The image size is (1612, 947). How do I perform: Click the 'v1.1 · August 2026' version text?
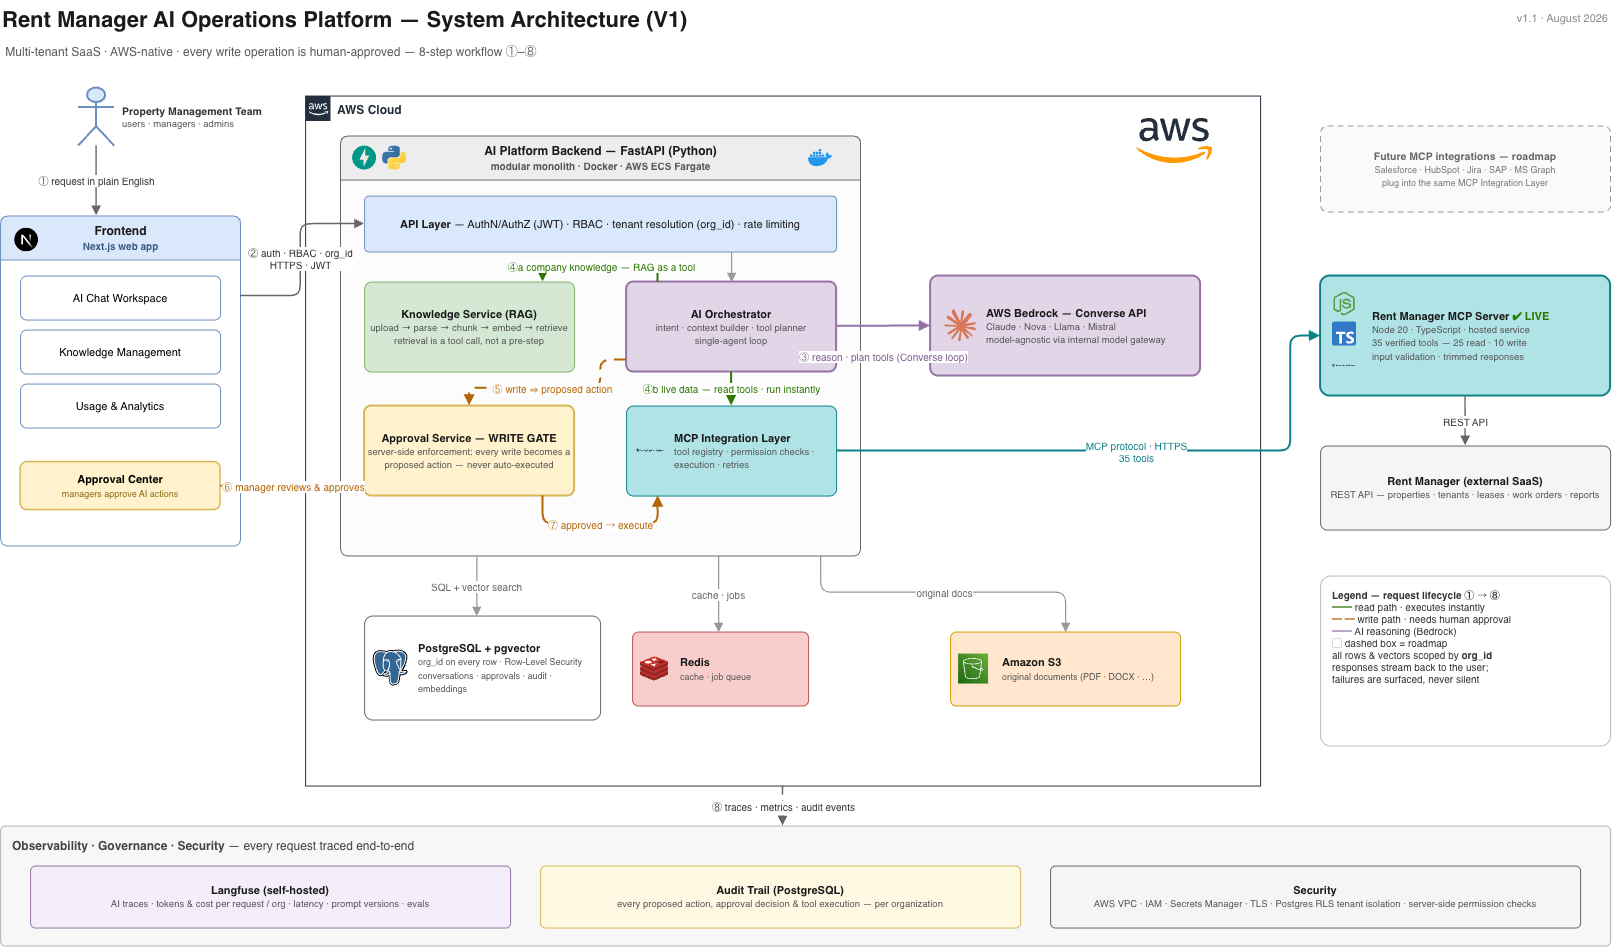(1562, 18)
